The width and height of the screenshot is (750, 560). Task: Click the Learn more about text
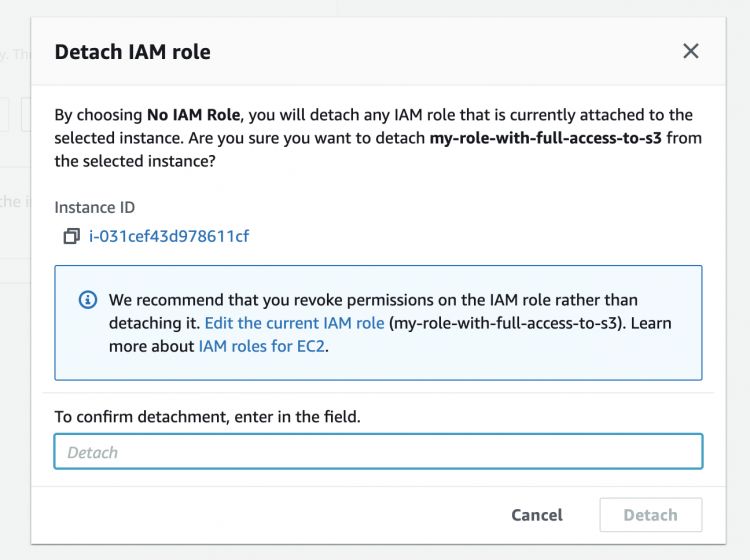click(150, 346)
